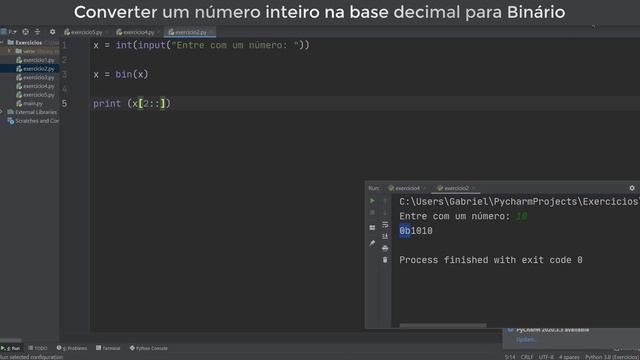
Task: Open exercicio3.py in the project tree
Action: click(x=35, y=78)
